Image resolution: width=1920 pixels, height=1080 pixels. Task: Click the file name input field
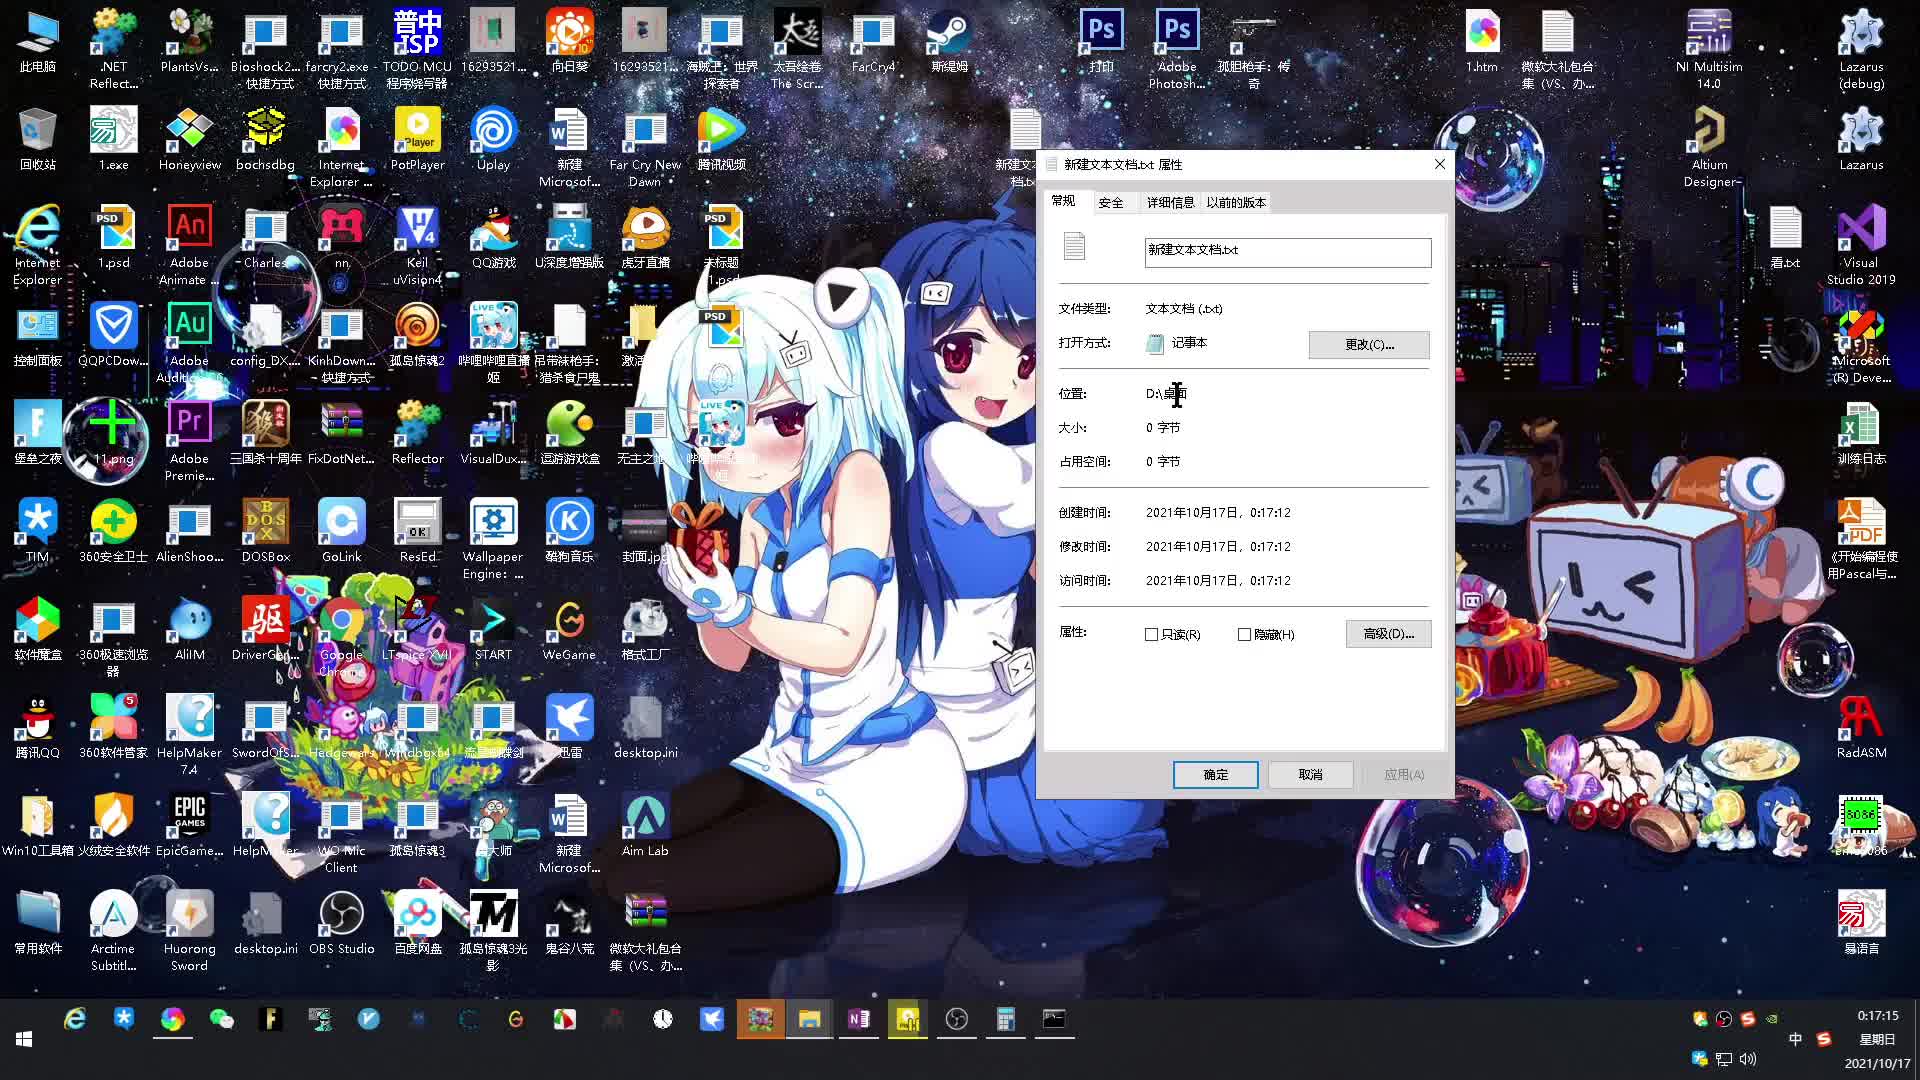(x=1287, y=252)
